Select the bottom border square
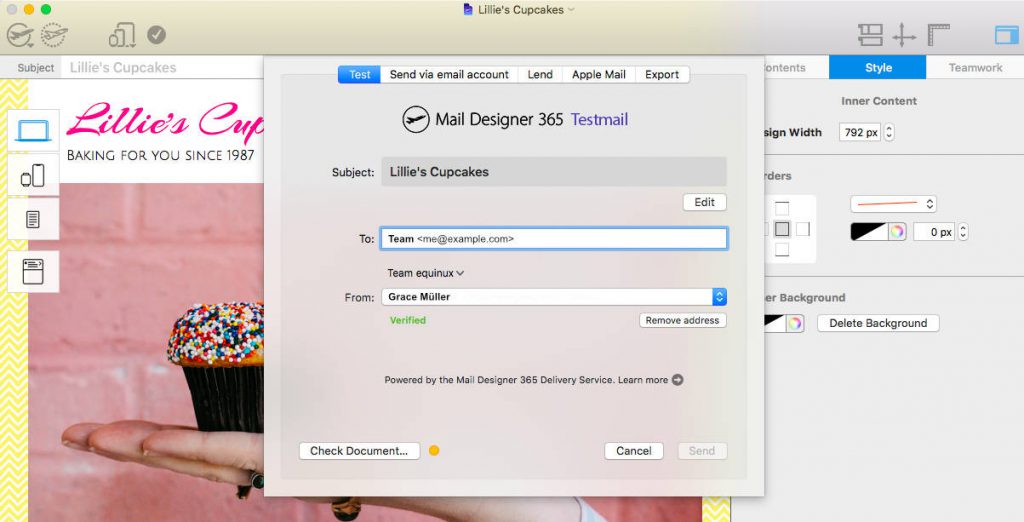The height and width of the screenshot is (522, 1024). pos(782,250)
